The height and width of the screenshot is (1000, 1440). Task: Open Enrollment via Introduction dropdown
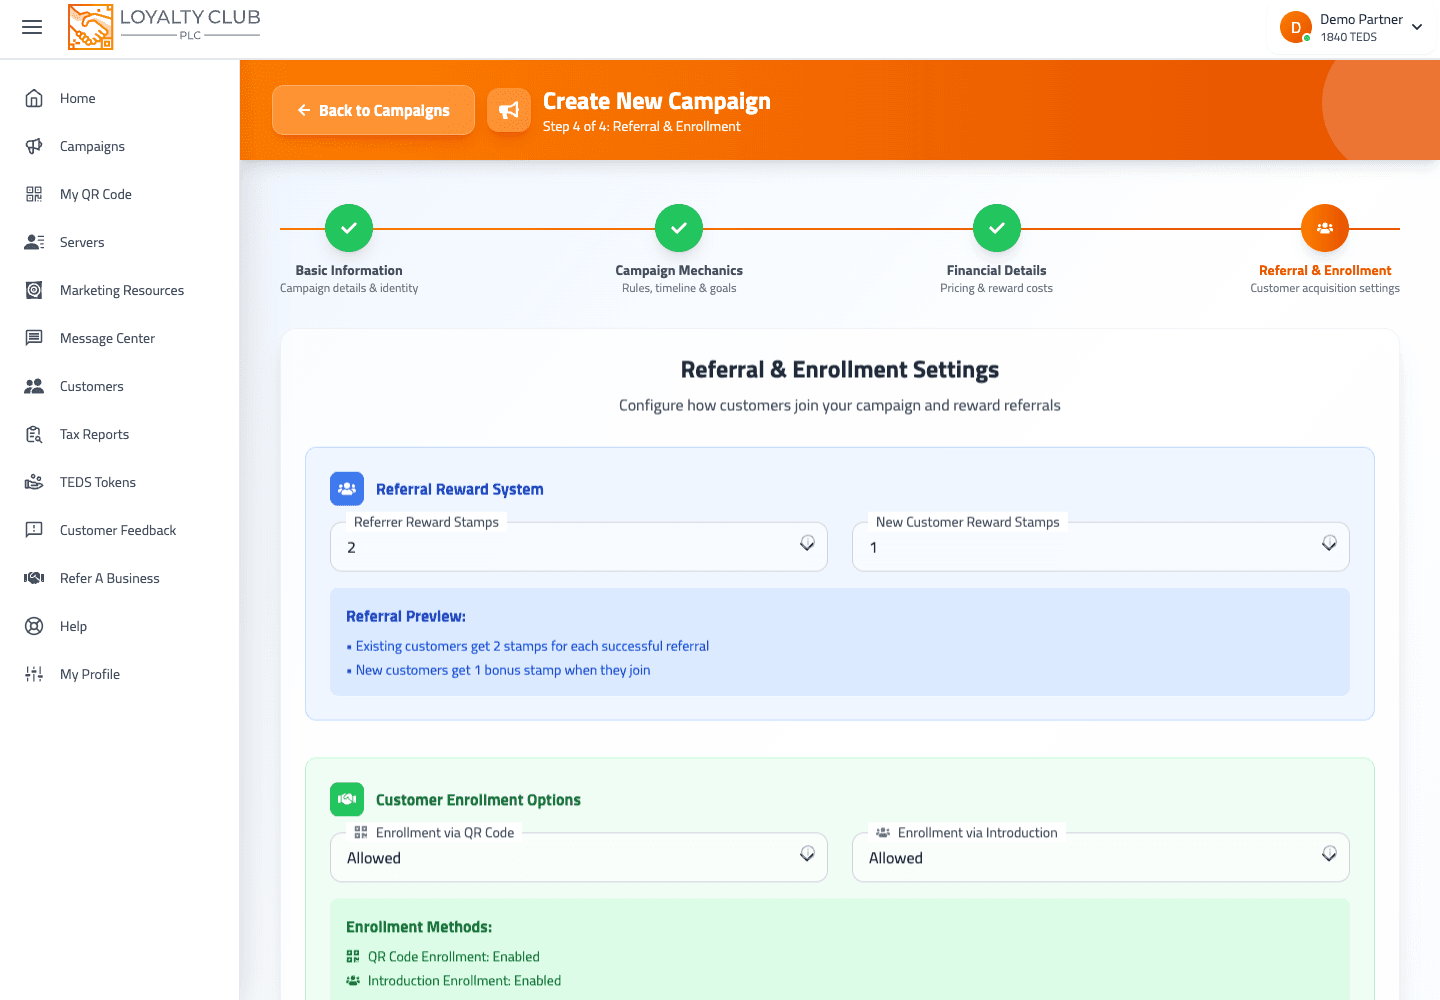pyautogui.click(x=1101, y=857)
